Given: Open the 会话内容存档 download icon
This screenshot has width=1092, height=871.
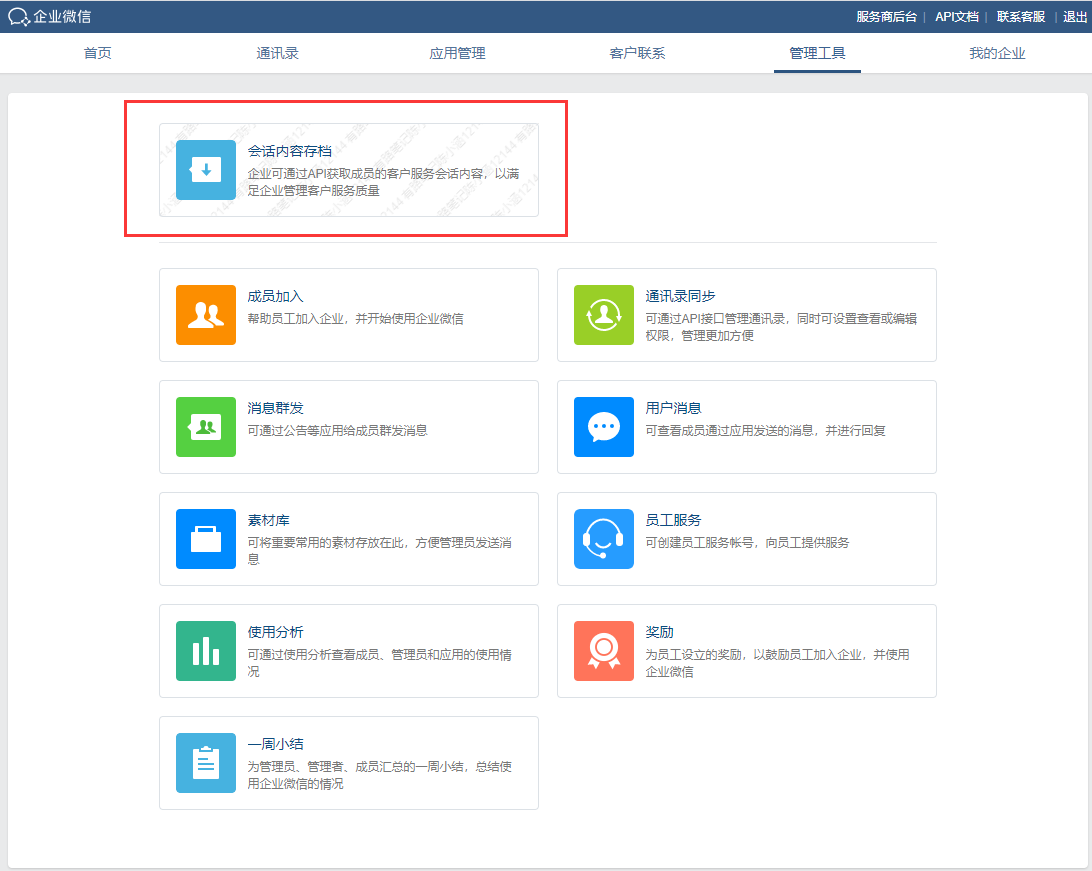Looking at the screenshot, I should coord(205,170).
